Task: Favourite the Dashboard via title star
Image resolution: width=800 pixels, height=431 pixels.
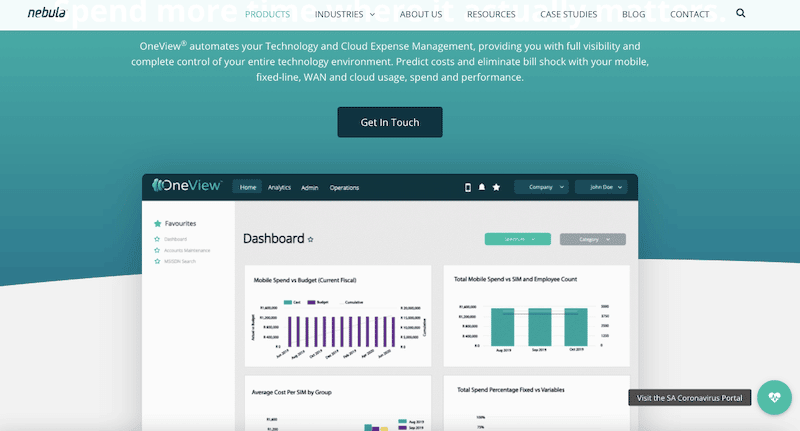Action: (310, 239)
